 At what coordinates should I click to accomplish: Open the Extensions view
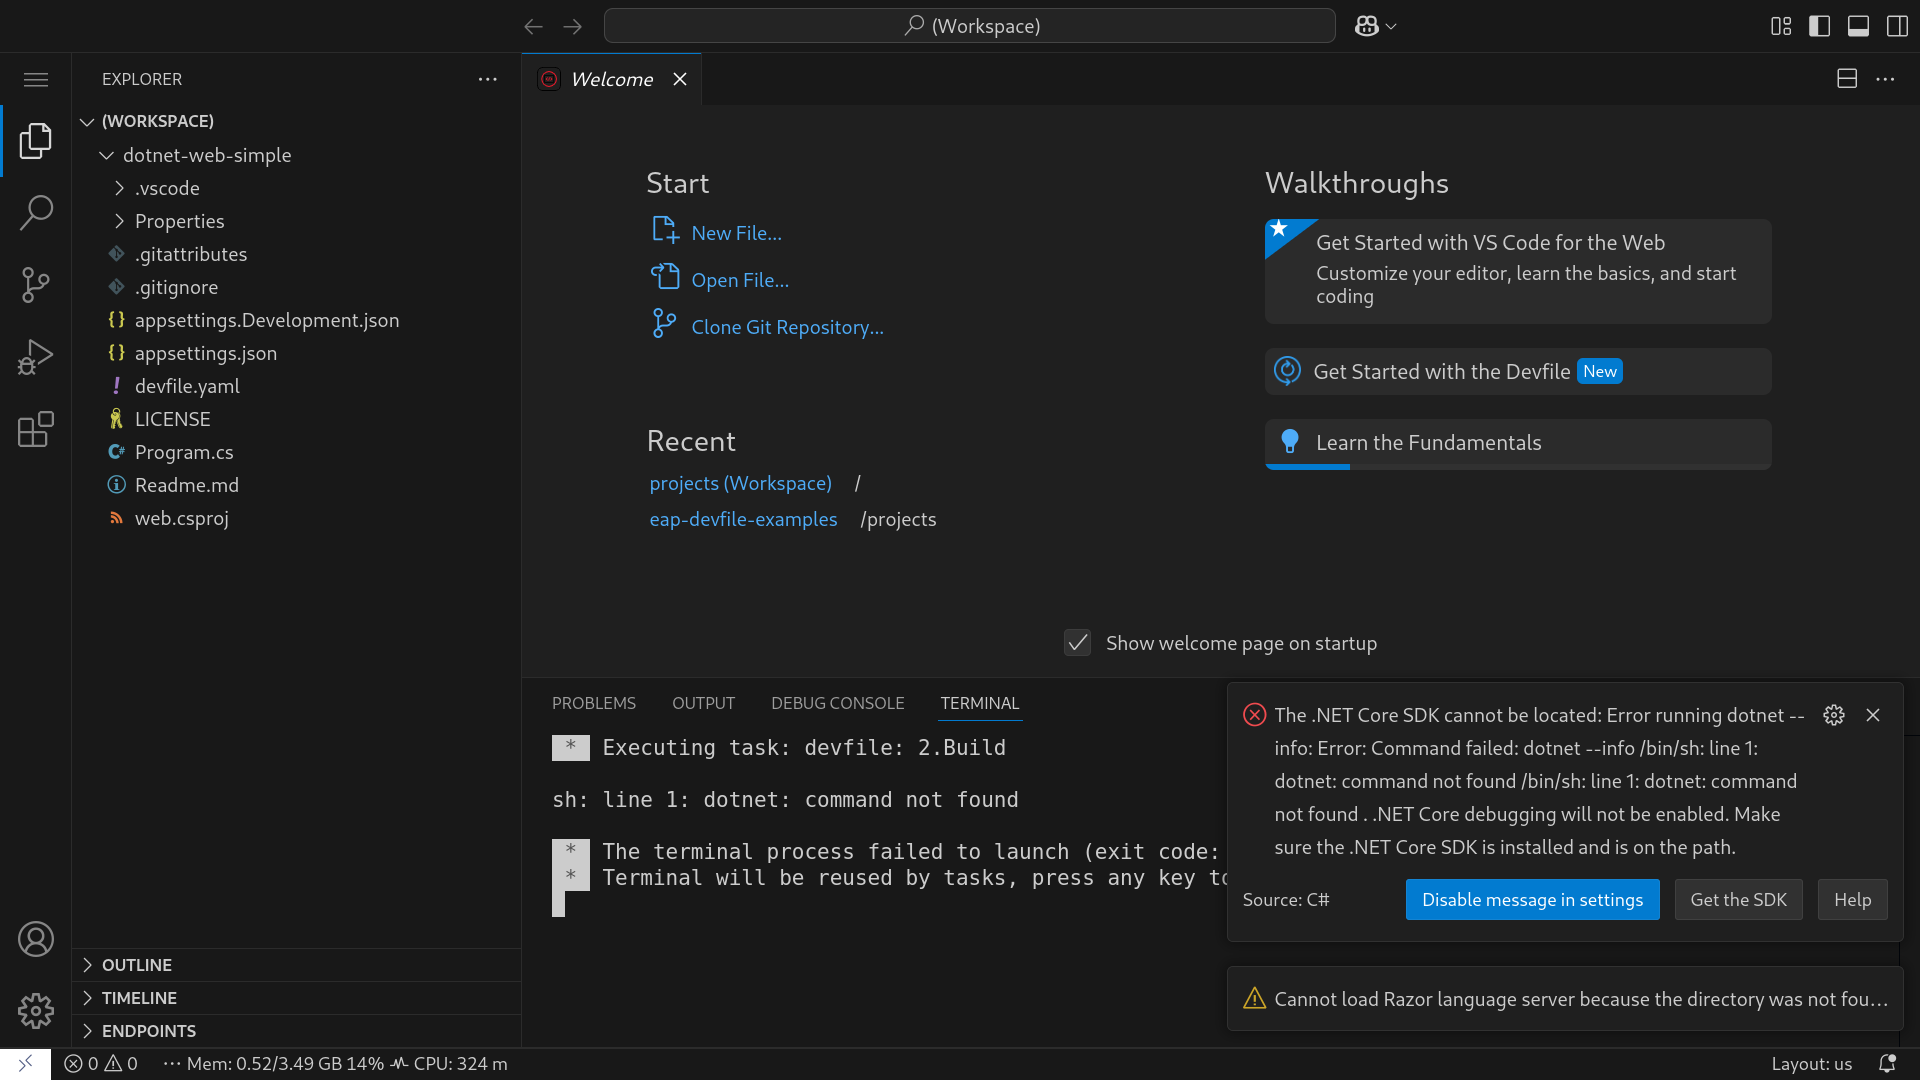[36, 429]
